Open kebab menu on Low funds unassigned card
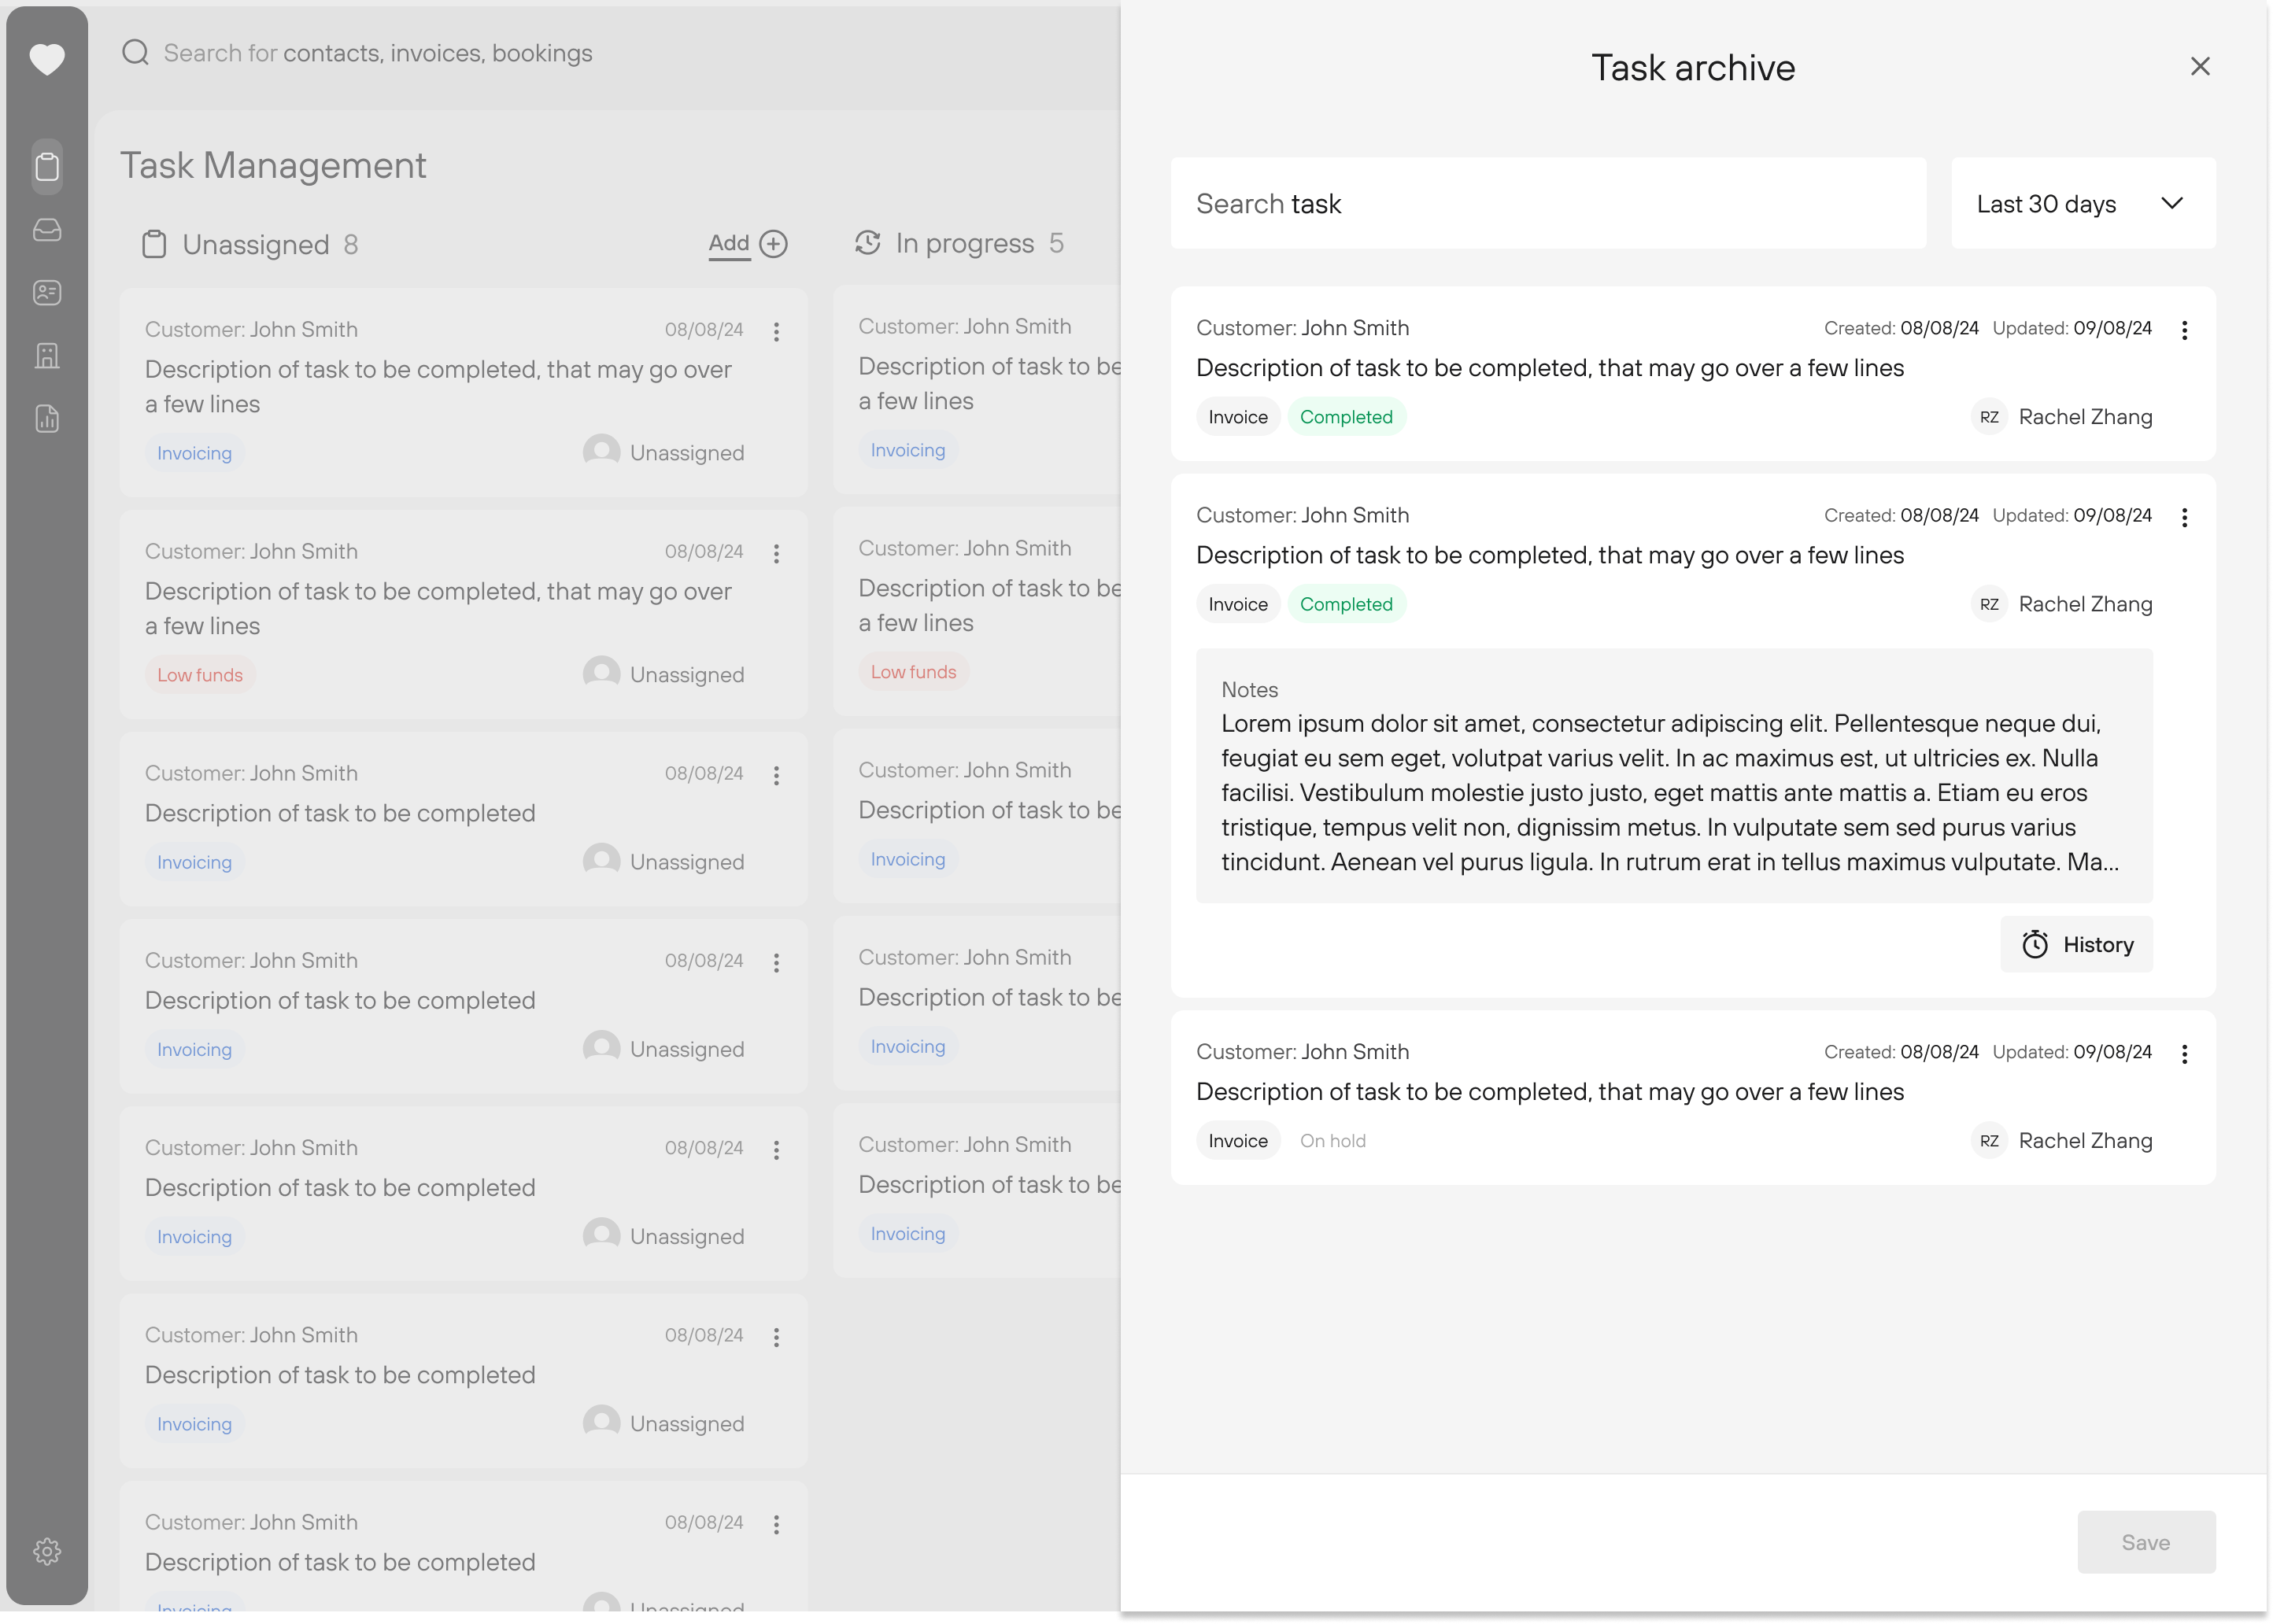The image size is (2273, 1624). (776, 554)
